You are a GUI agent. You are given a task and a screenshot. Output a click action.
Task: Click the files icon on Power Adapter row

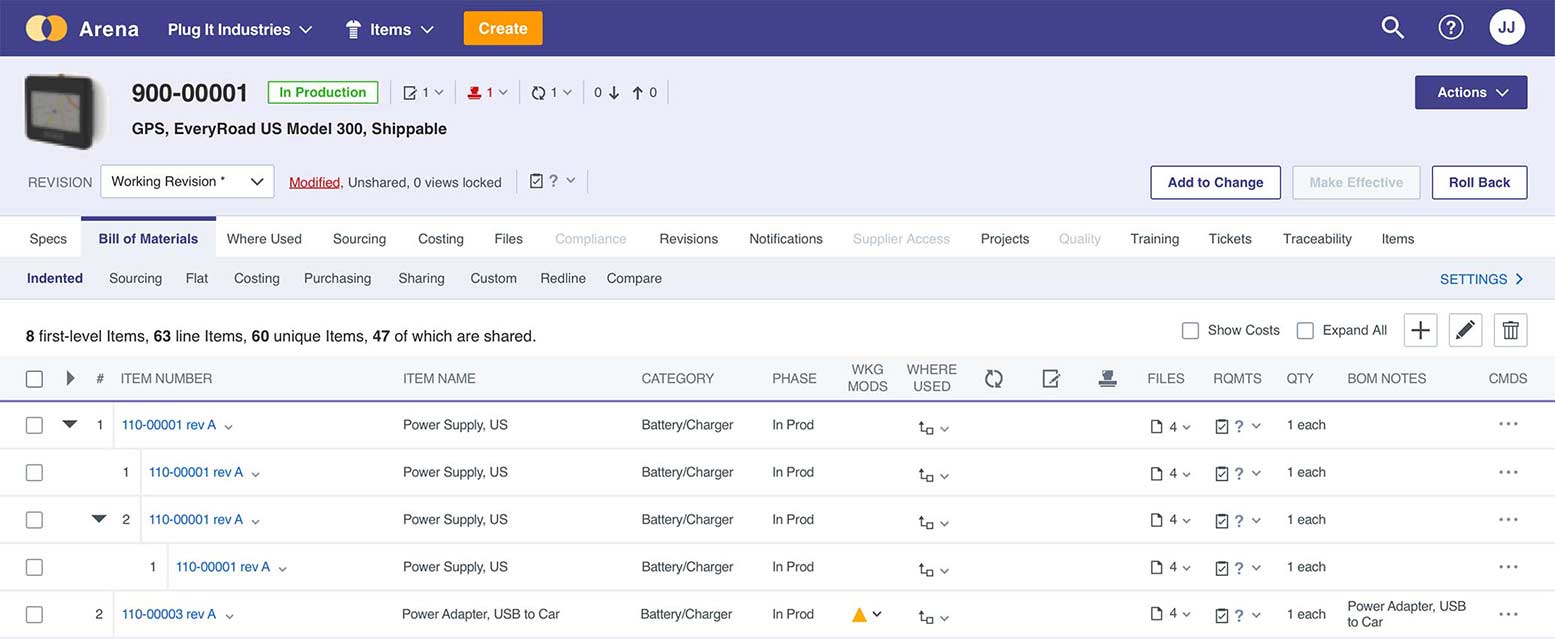[1157, 614]
